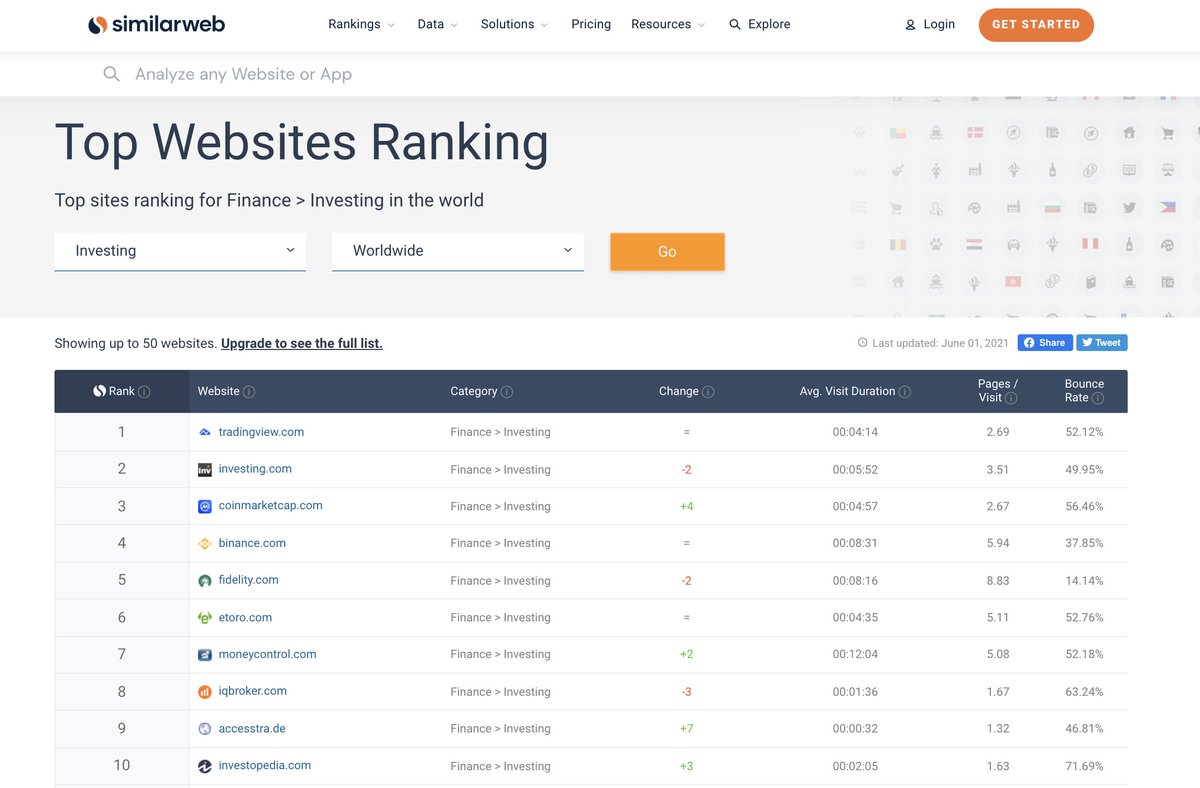
Task: Open the Investing category dropdown
Action: [x=180, y=251]
